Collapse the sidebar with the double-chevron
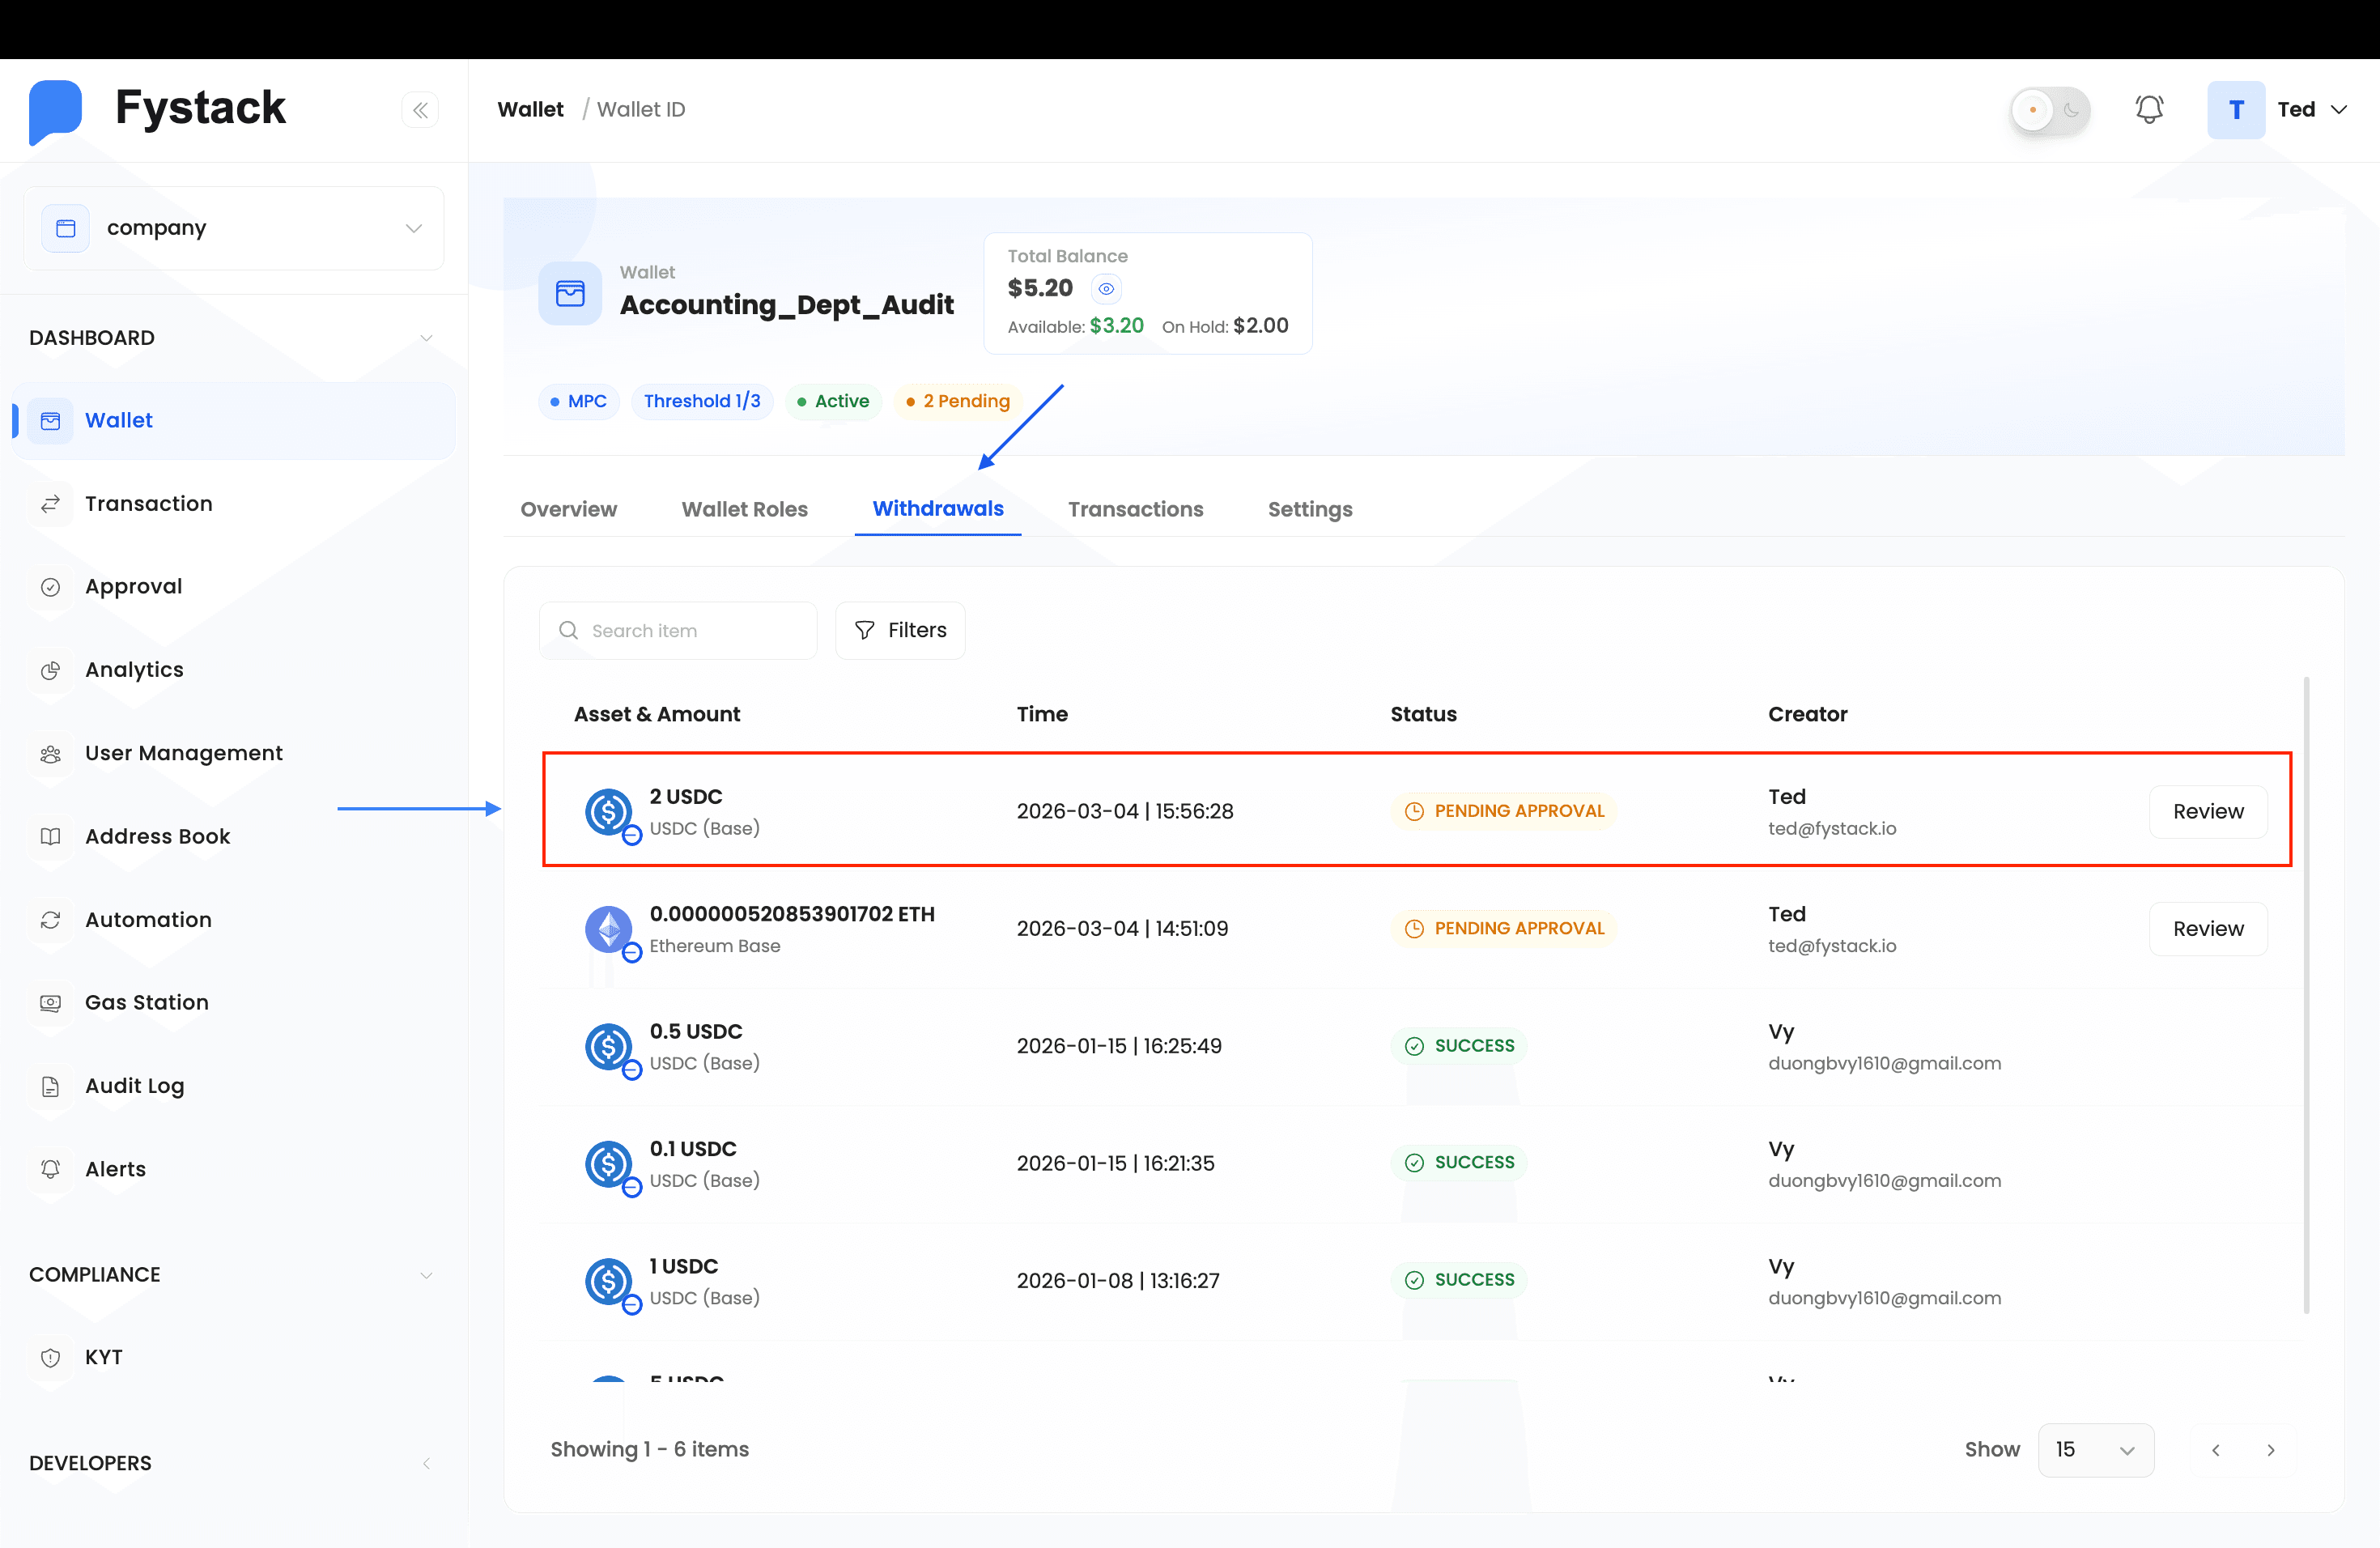Image resolution: width=2380 pixels, height=1548 pixels. (x=420, y=109)
